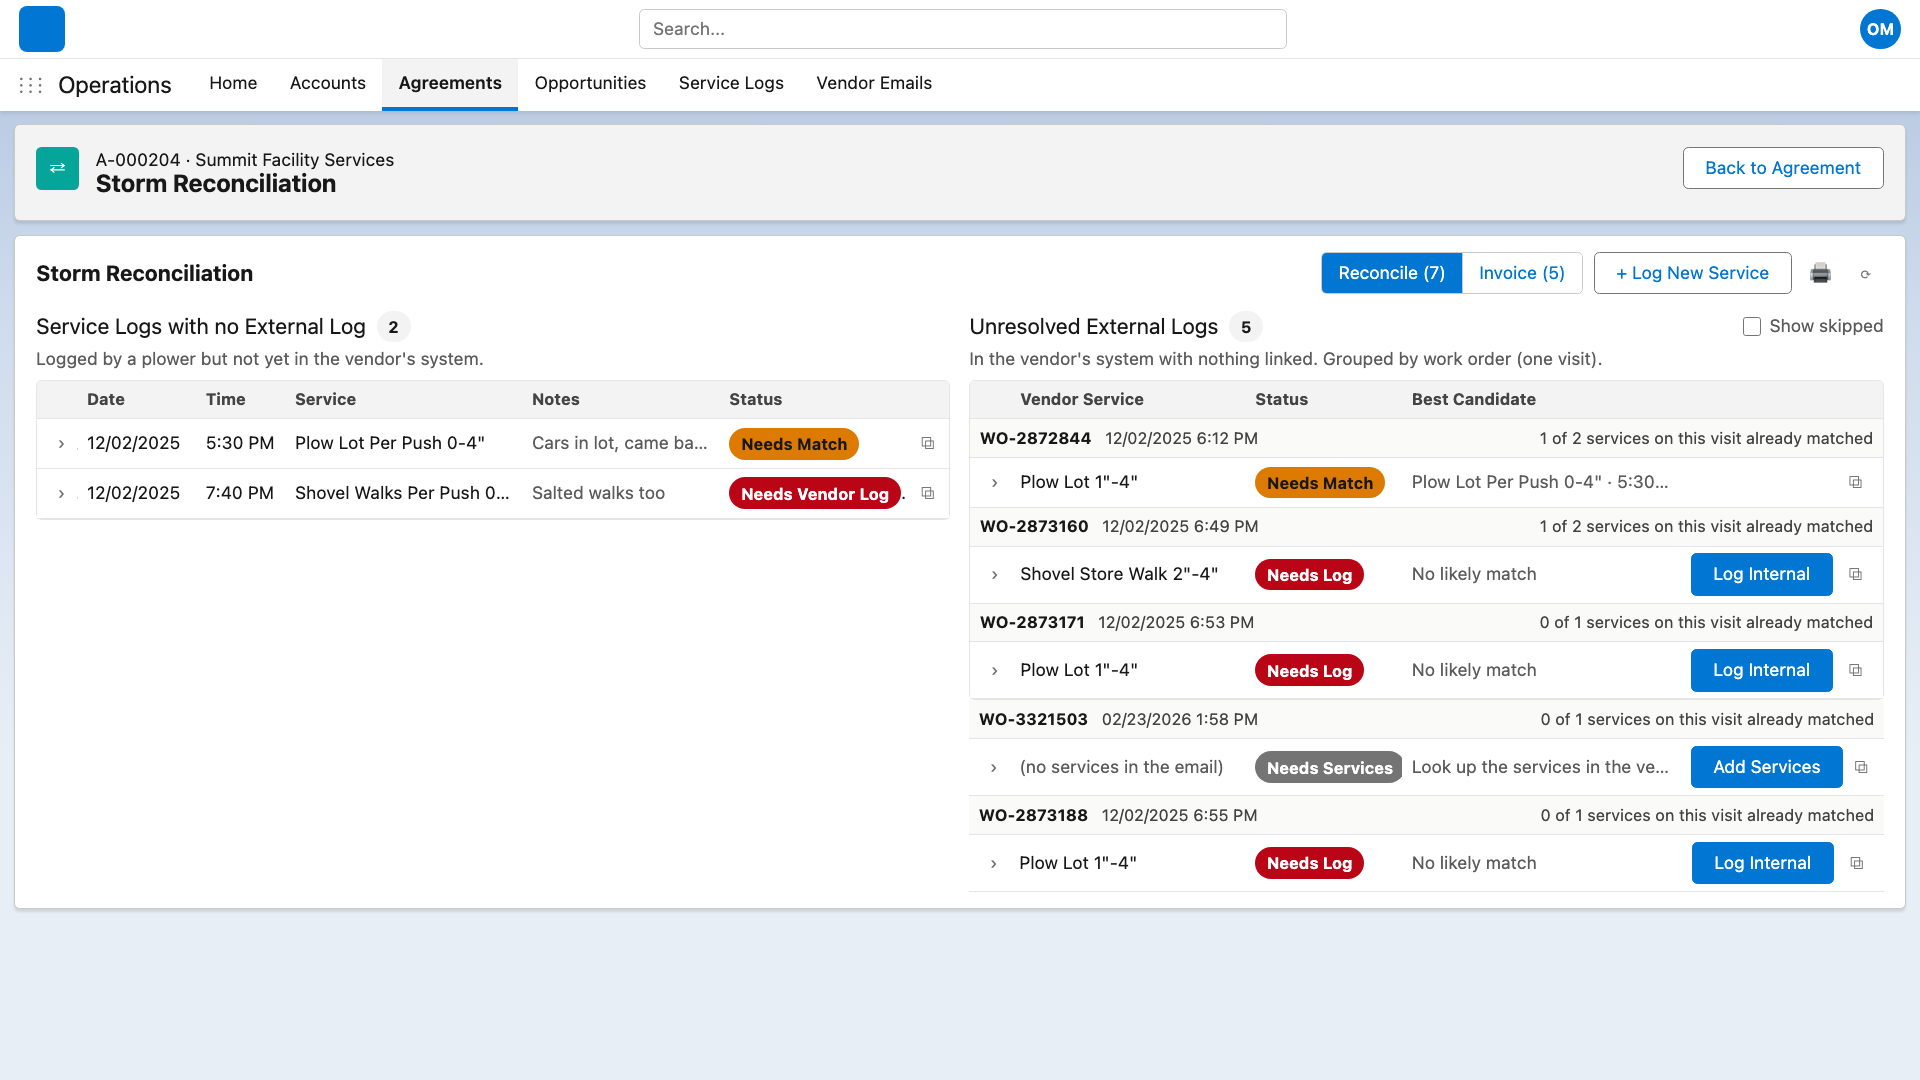The width and height of the screenshot is (1920, 1080).
Task: Click the Time column header
Action: tap(226, 399)
